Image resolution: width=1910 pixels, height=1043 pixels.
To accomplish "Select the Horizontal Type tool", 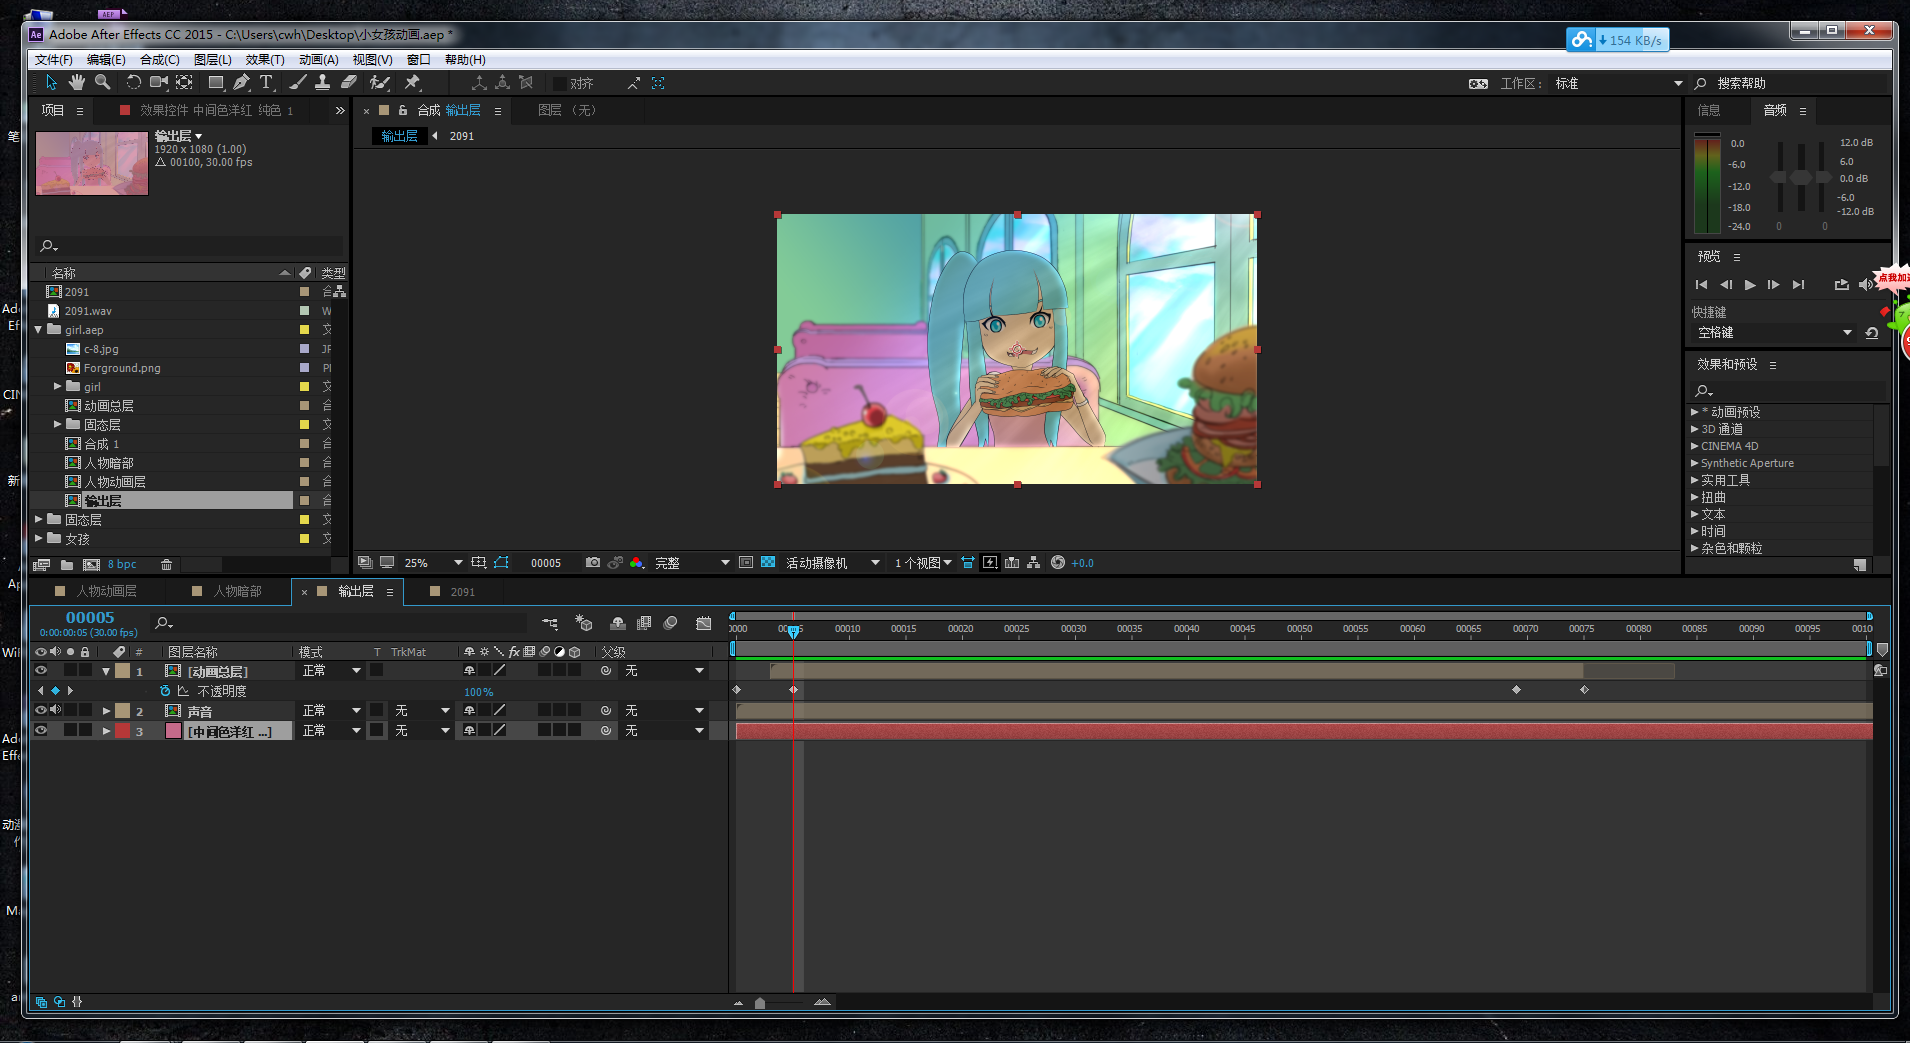I will [266, 83].
